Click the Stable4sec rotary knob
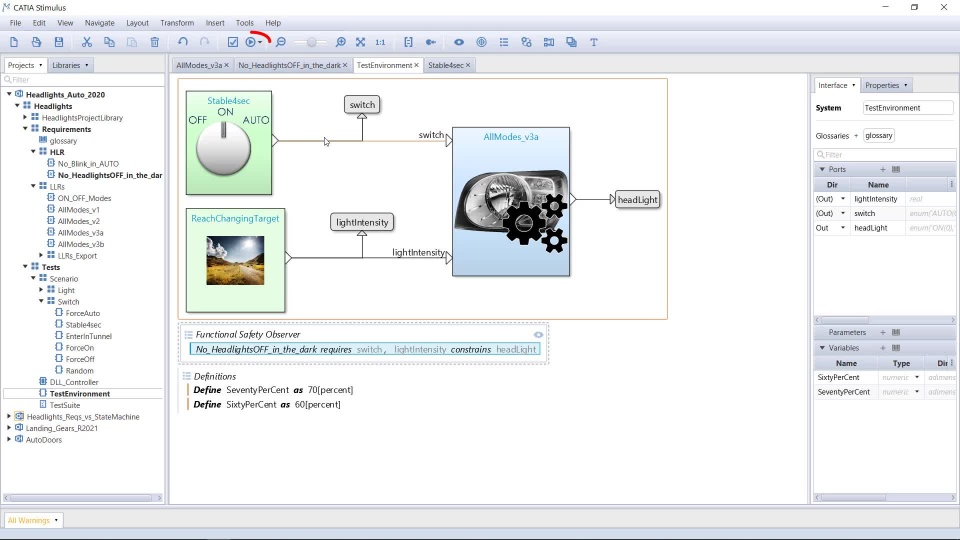 [x=223, y=149]
